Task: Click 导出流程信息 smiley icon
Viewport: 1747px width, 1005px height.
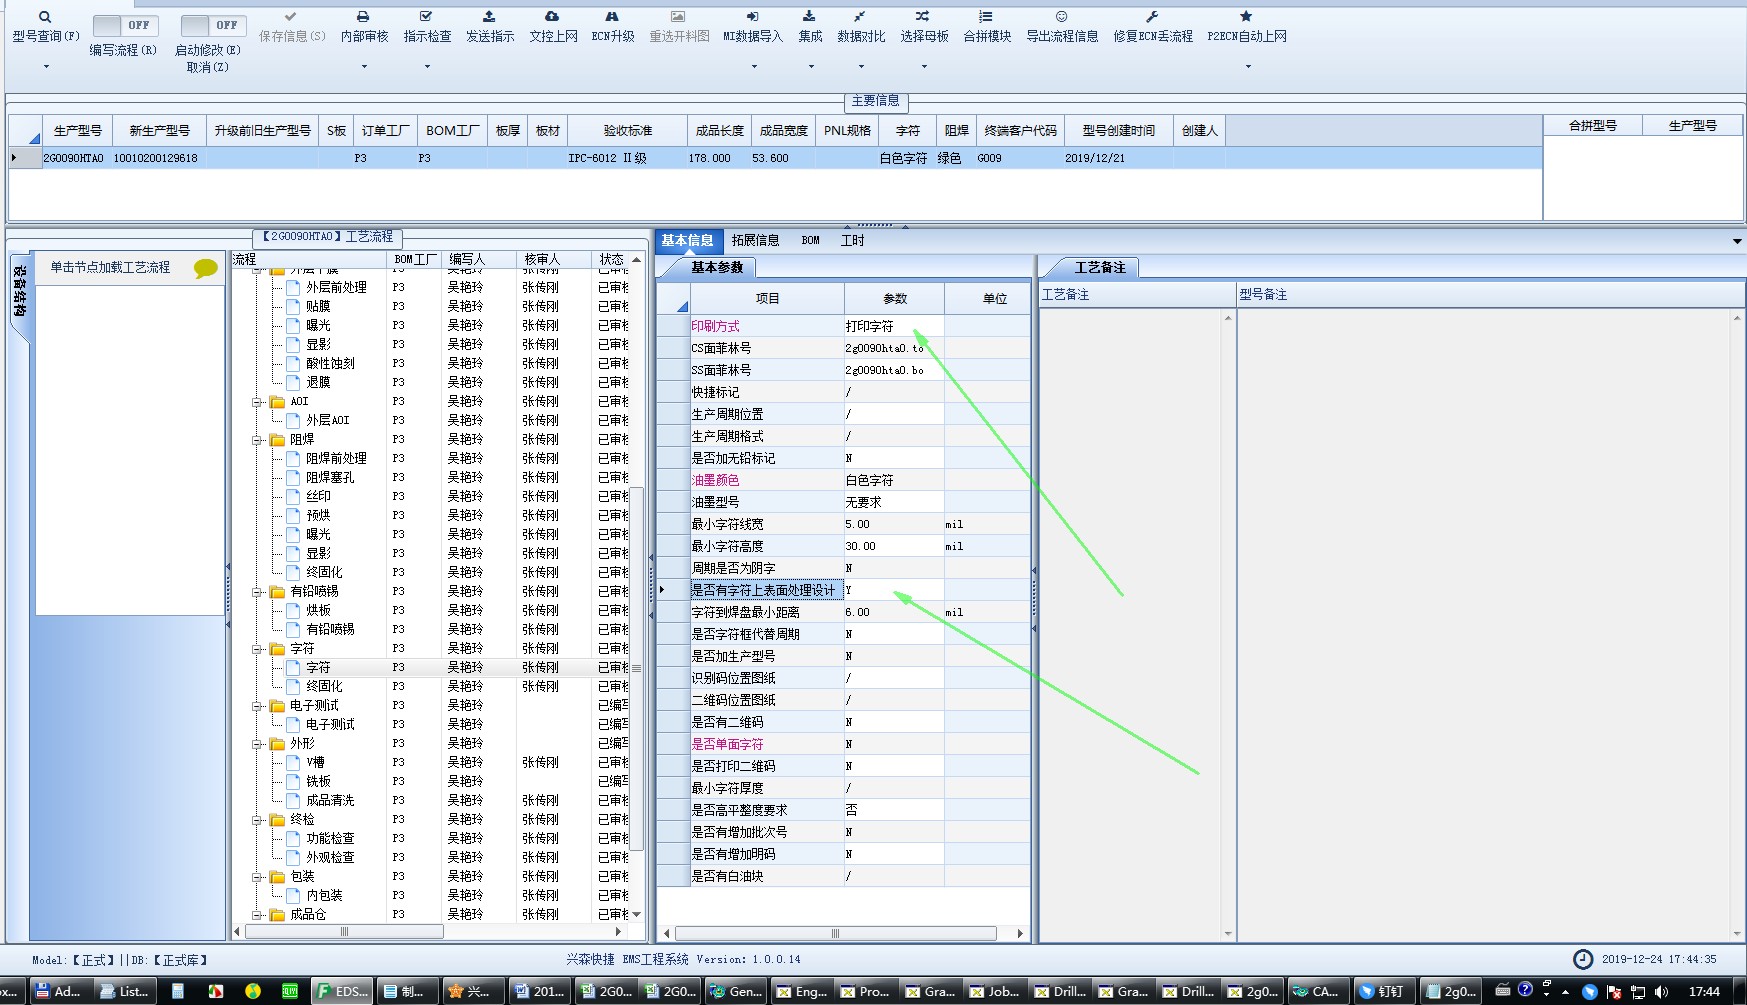Action: 1062,27
